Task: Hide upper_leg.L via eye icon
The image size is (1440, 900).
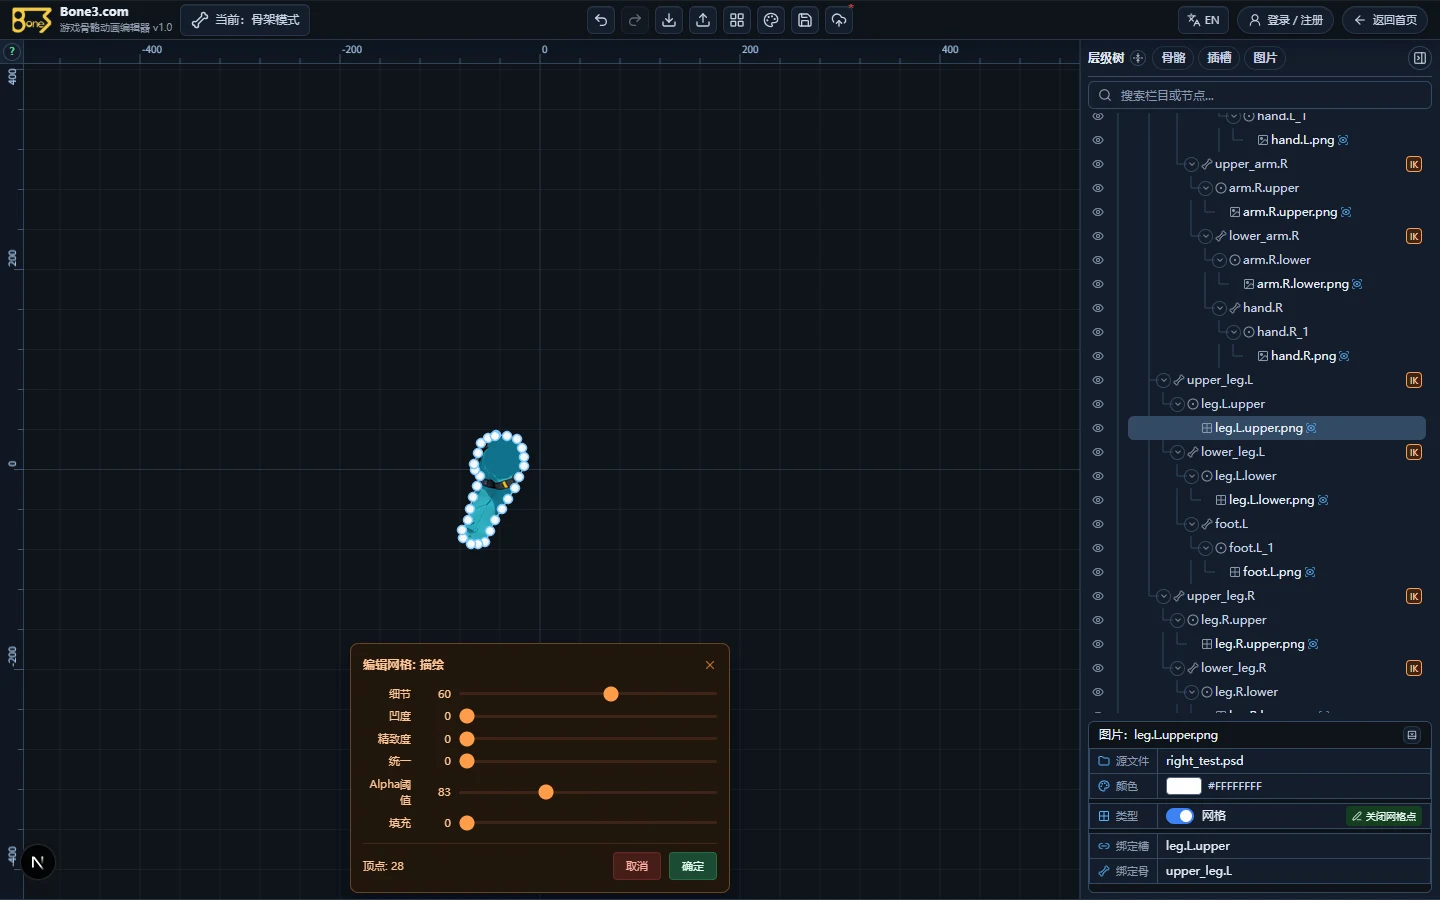Action: (1098, 380)
